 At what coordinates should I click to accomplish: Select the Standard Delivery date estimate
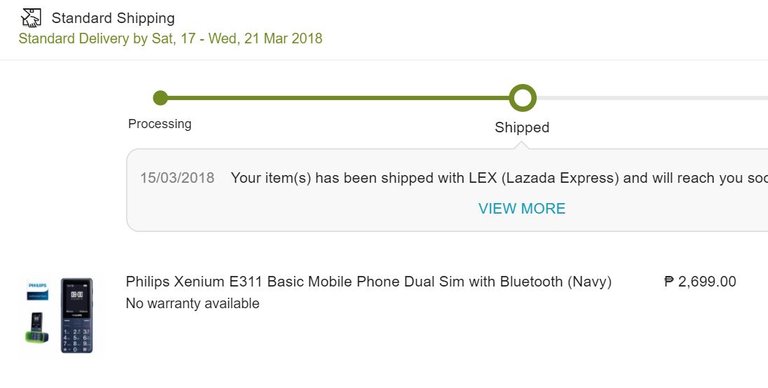(x=170, y=39)
